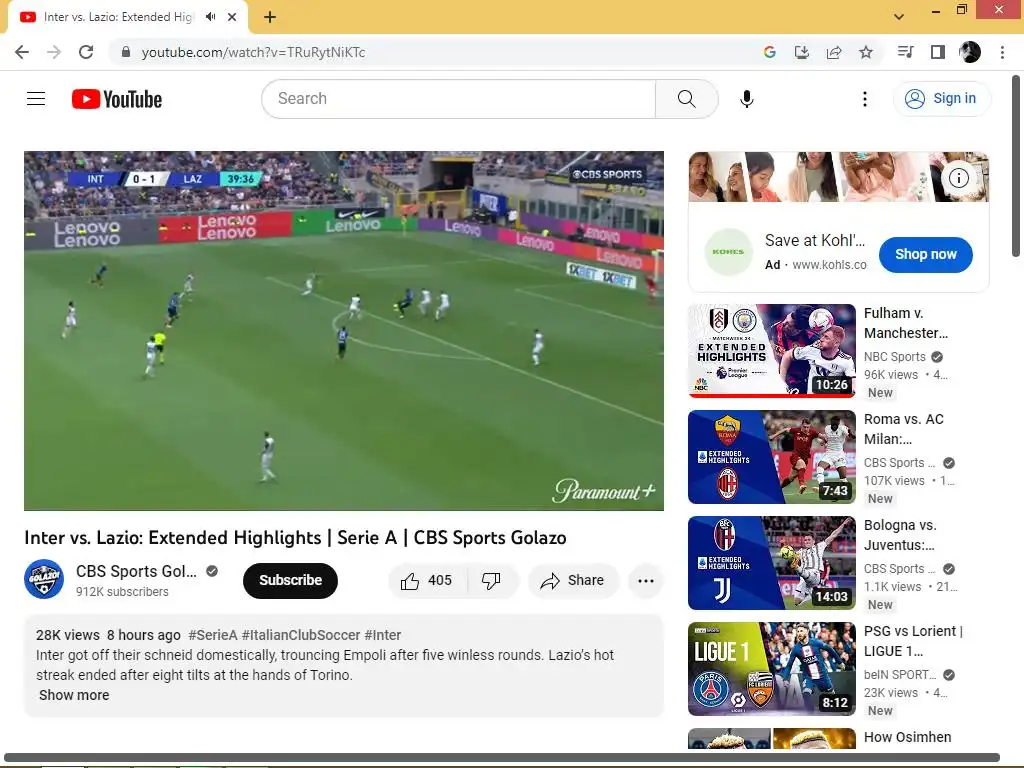Open Bologna vs. Juventus thumbnail
This screenshot has width=1024, height=768.
pyautogui.click(x=771, y=562)
